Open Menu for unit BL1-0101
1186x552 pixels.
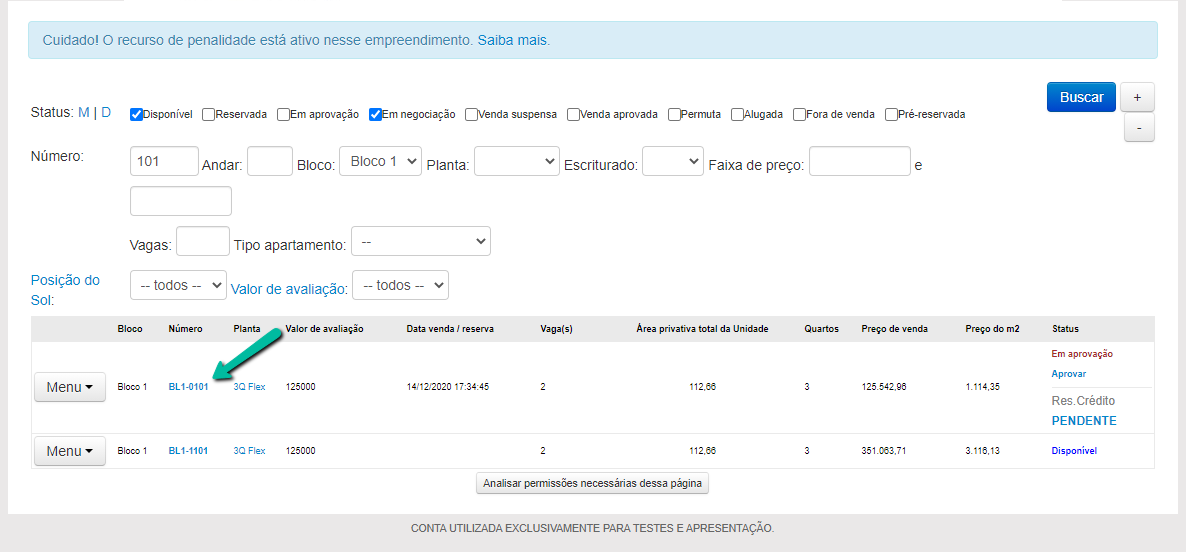pyautogui.click(x=69, y=387)
